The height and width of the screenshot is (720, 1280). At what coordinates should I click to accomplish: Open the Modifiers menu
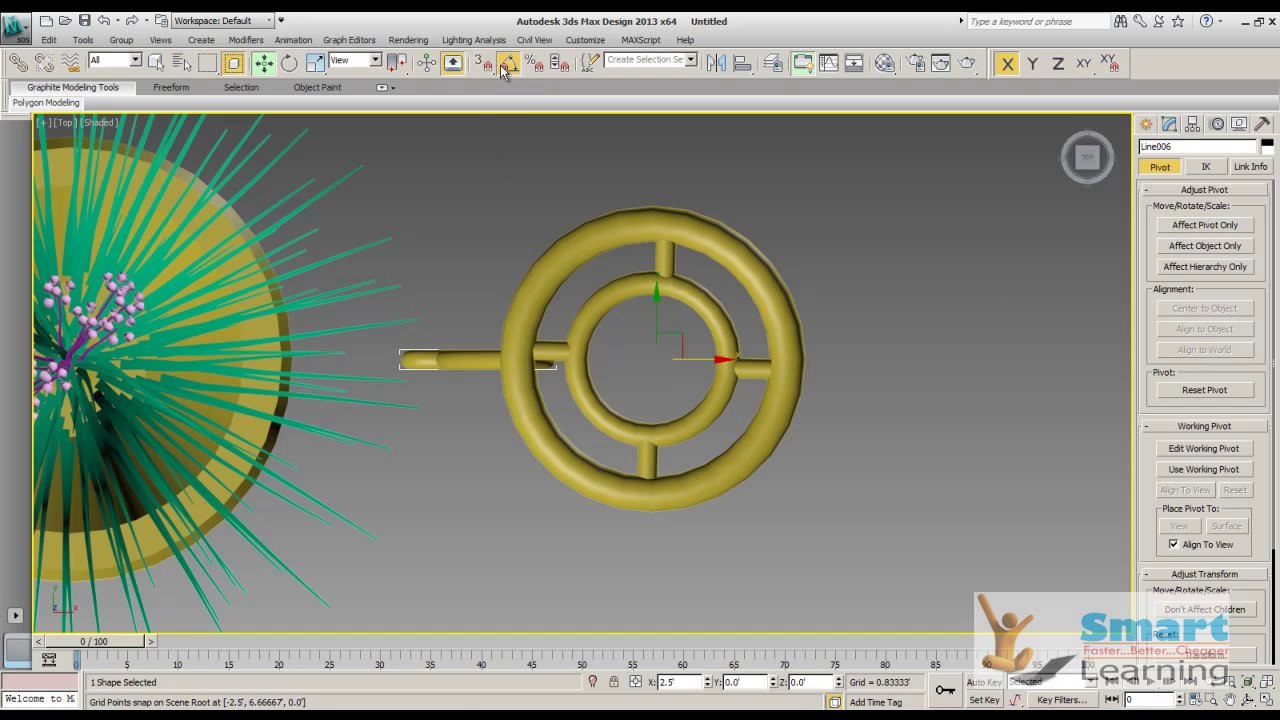(246, 40)
